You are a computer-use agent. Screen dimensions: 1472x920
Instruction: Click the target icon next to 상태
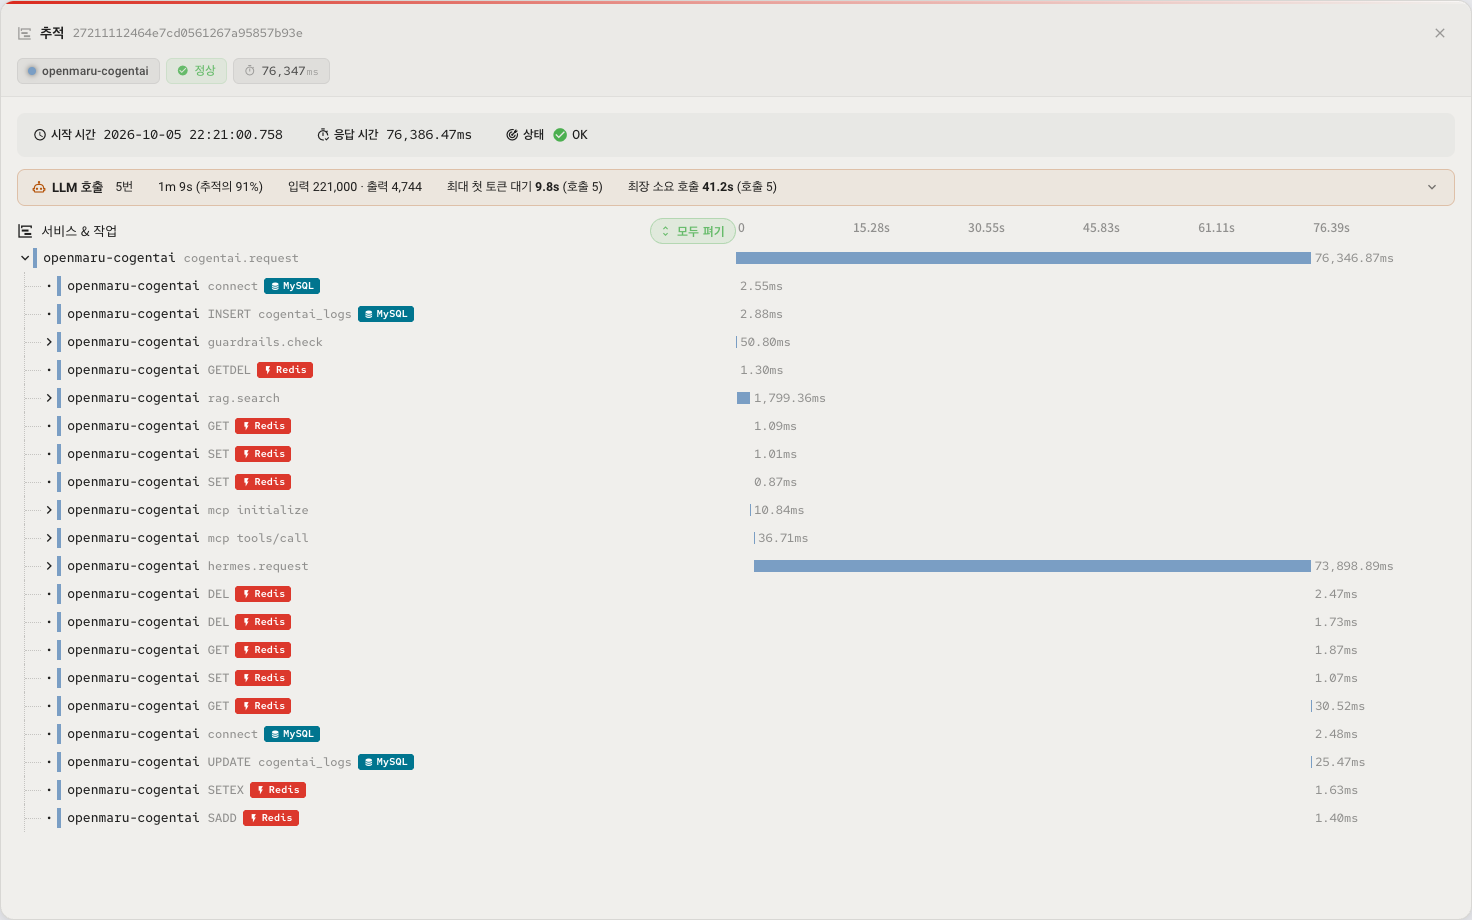(512, 135)
